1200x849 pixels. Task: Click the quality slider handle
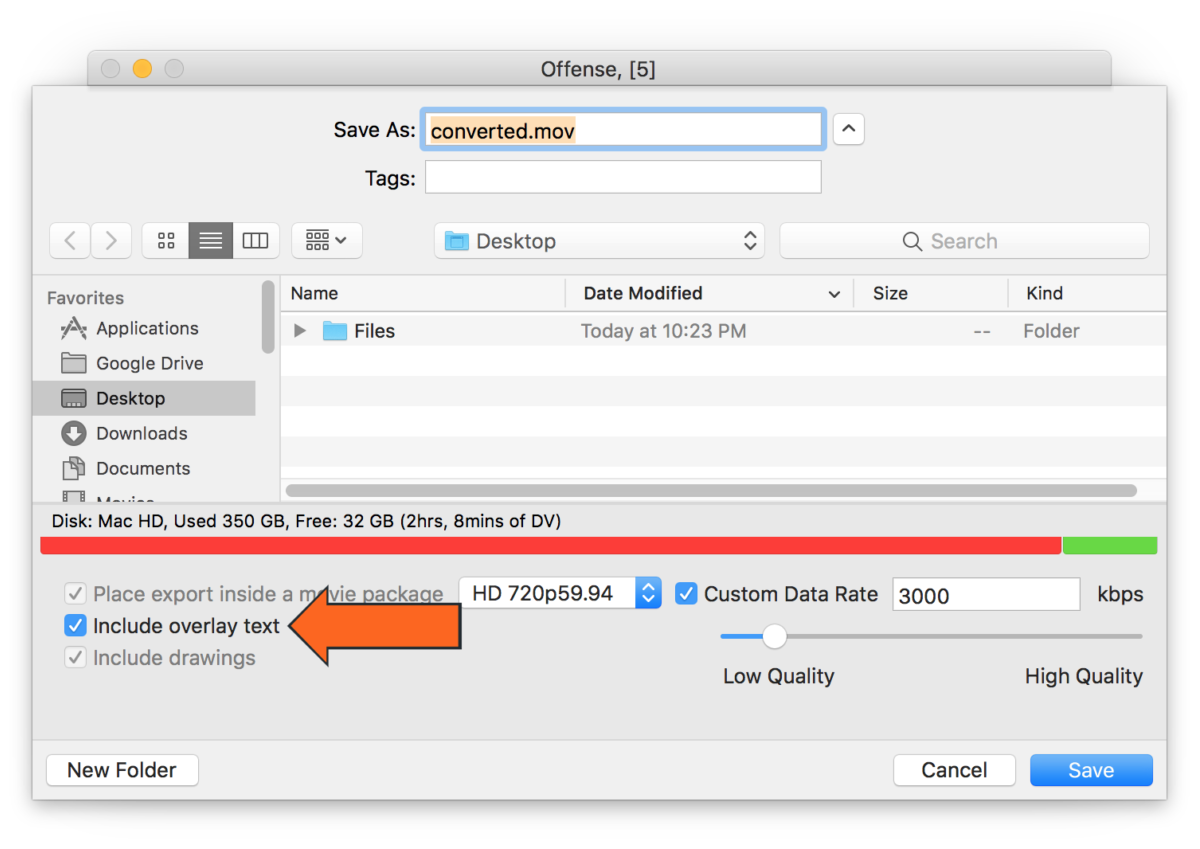(x=774, y=636)
